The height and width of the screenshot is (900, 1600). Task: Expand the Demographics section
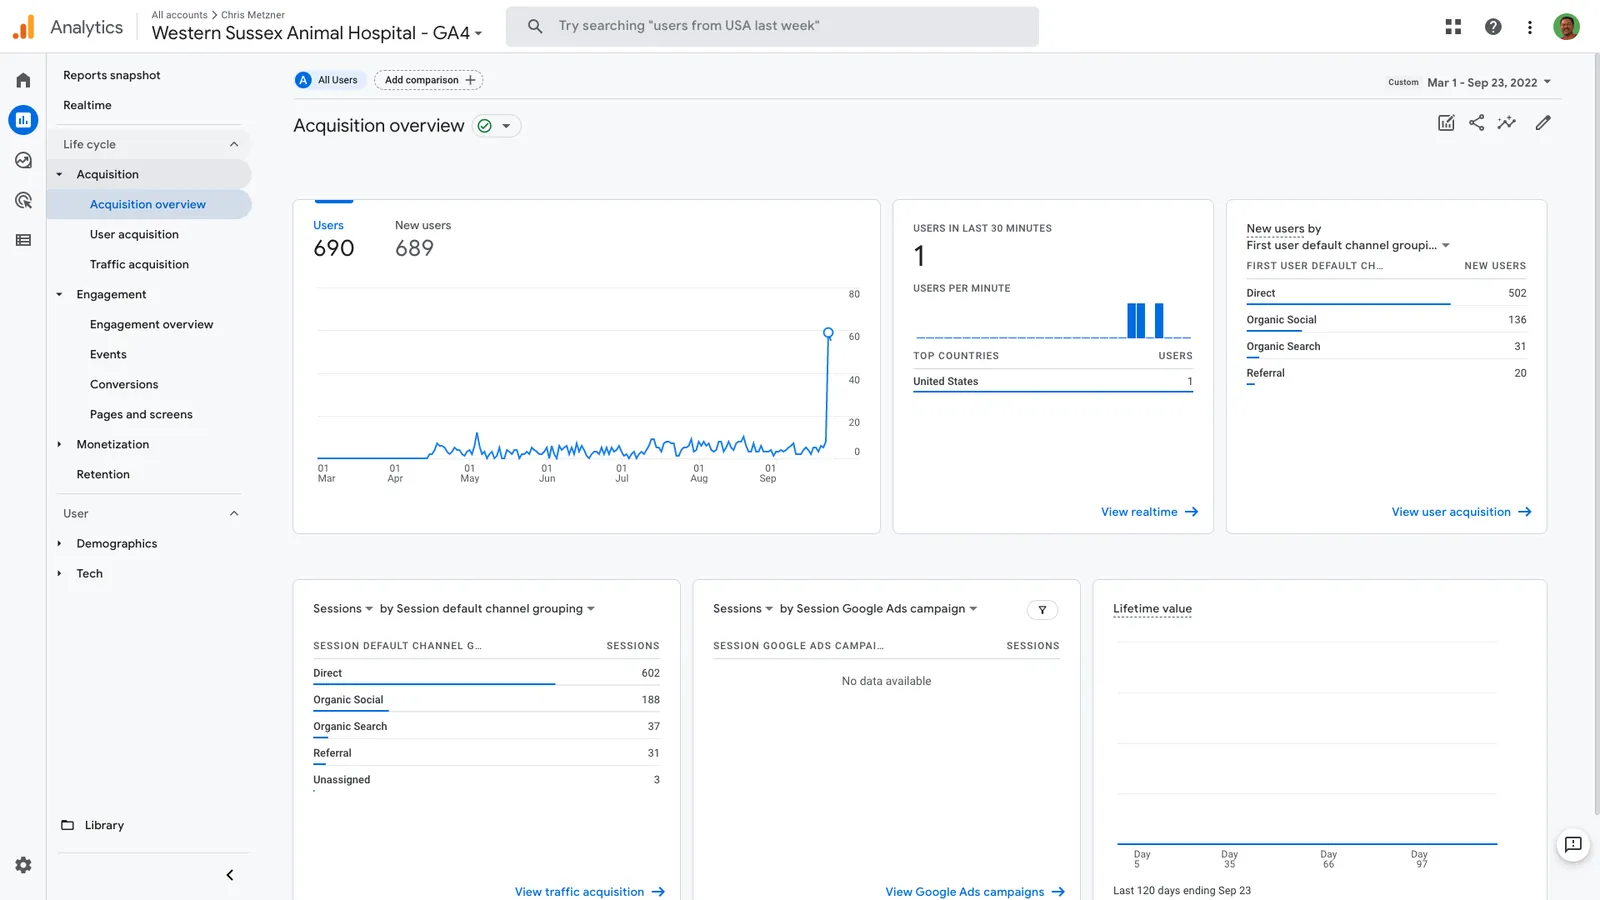coord(59,544)
